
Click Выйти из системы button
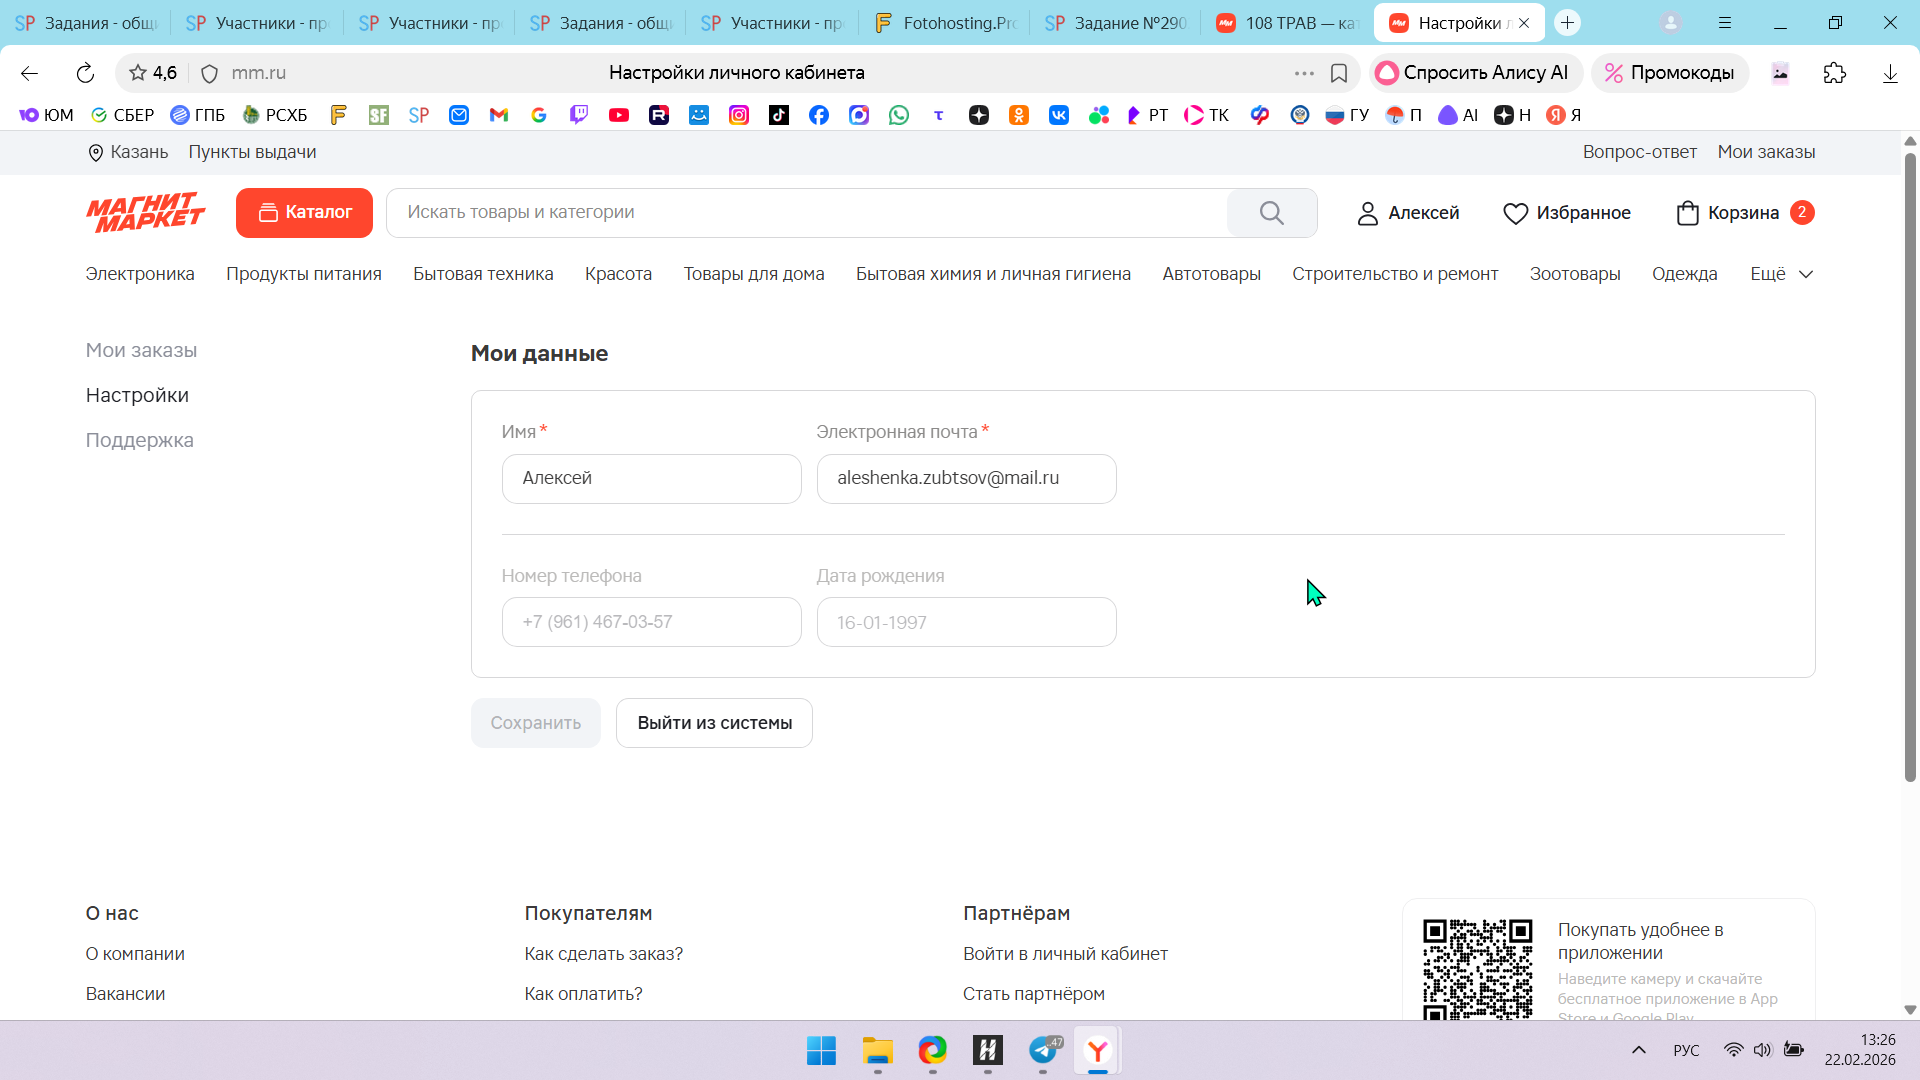(714, 723)
